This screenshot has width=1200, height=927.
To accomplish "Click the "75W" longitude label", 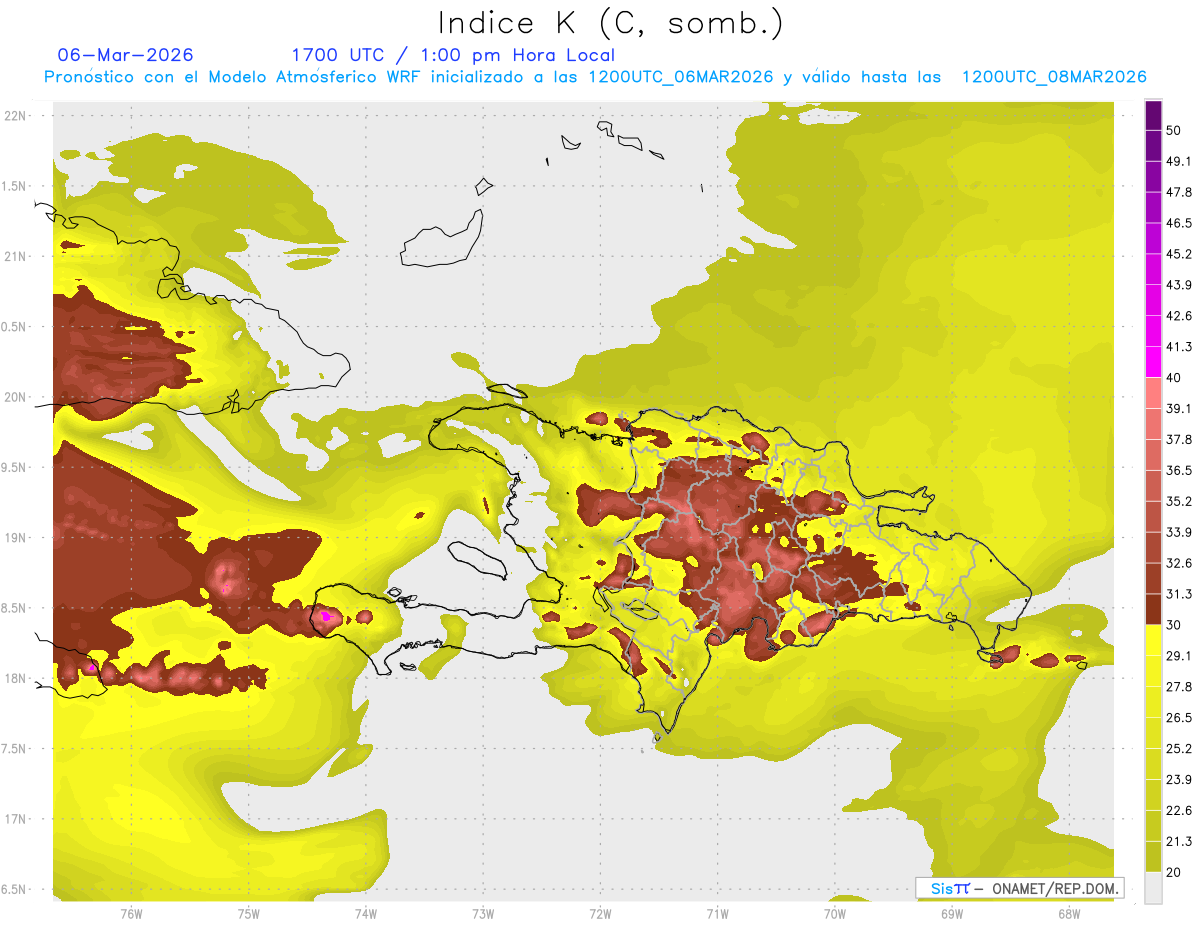I will tap(249, 913).
